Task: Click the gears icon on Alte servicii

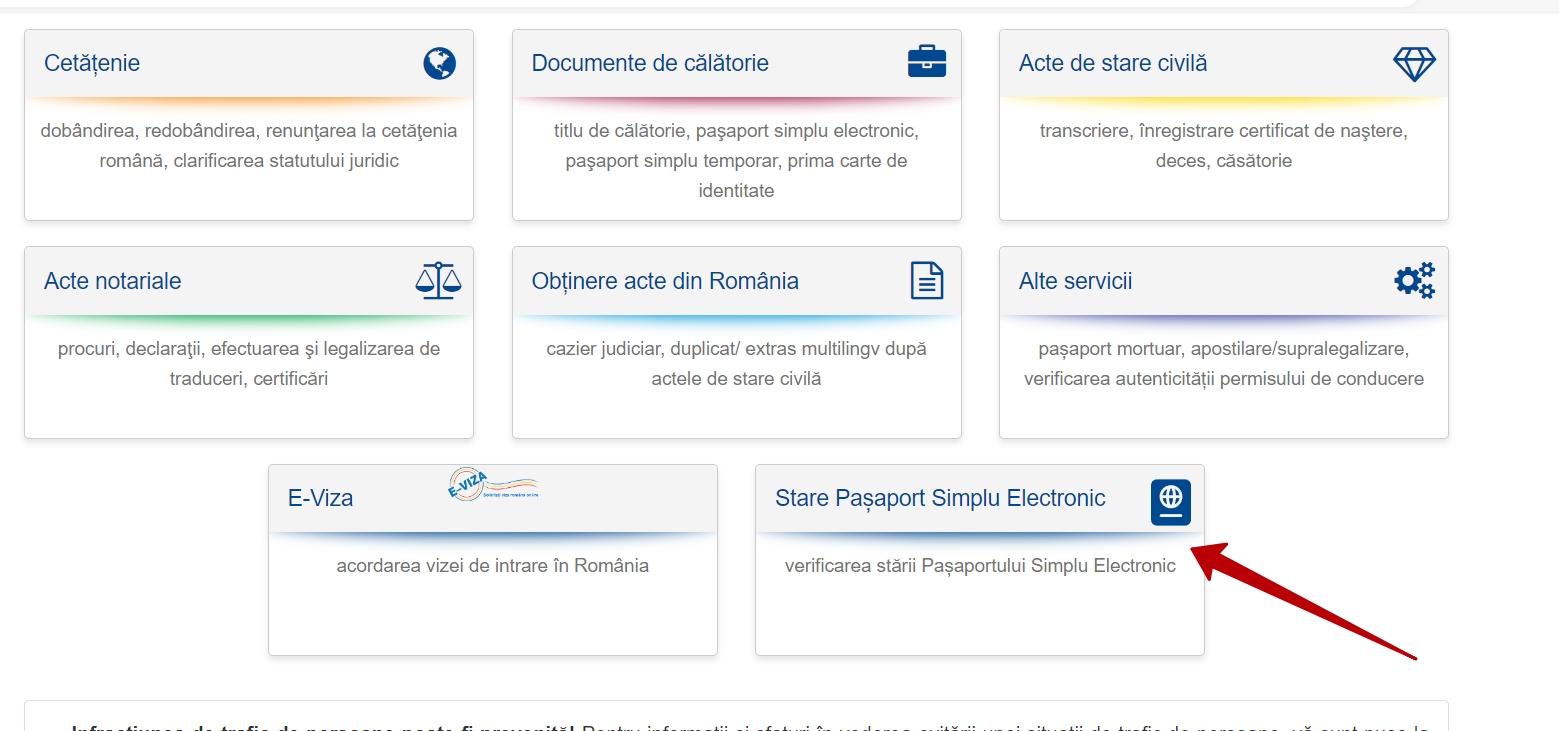Action: (x=1414, y=281)
